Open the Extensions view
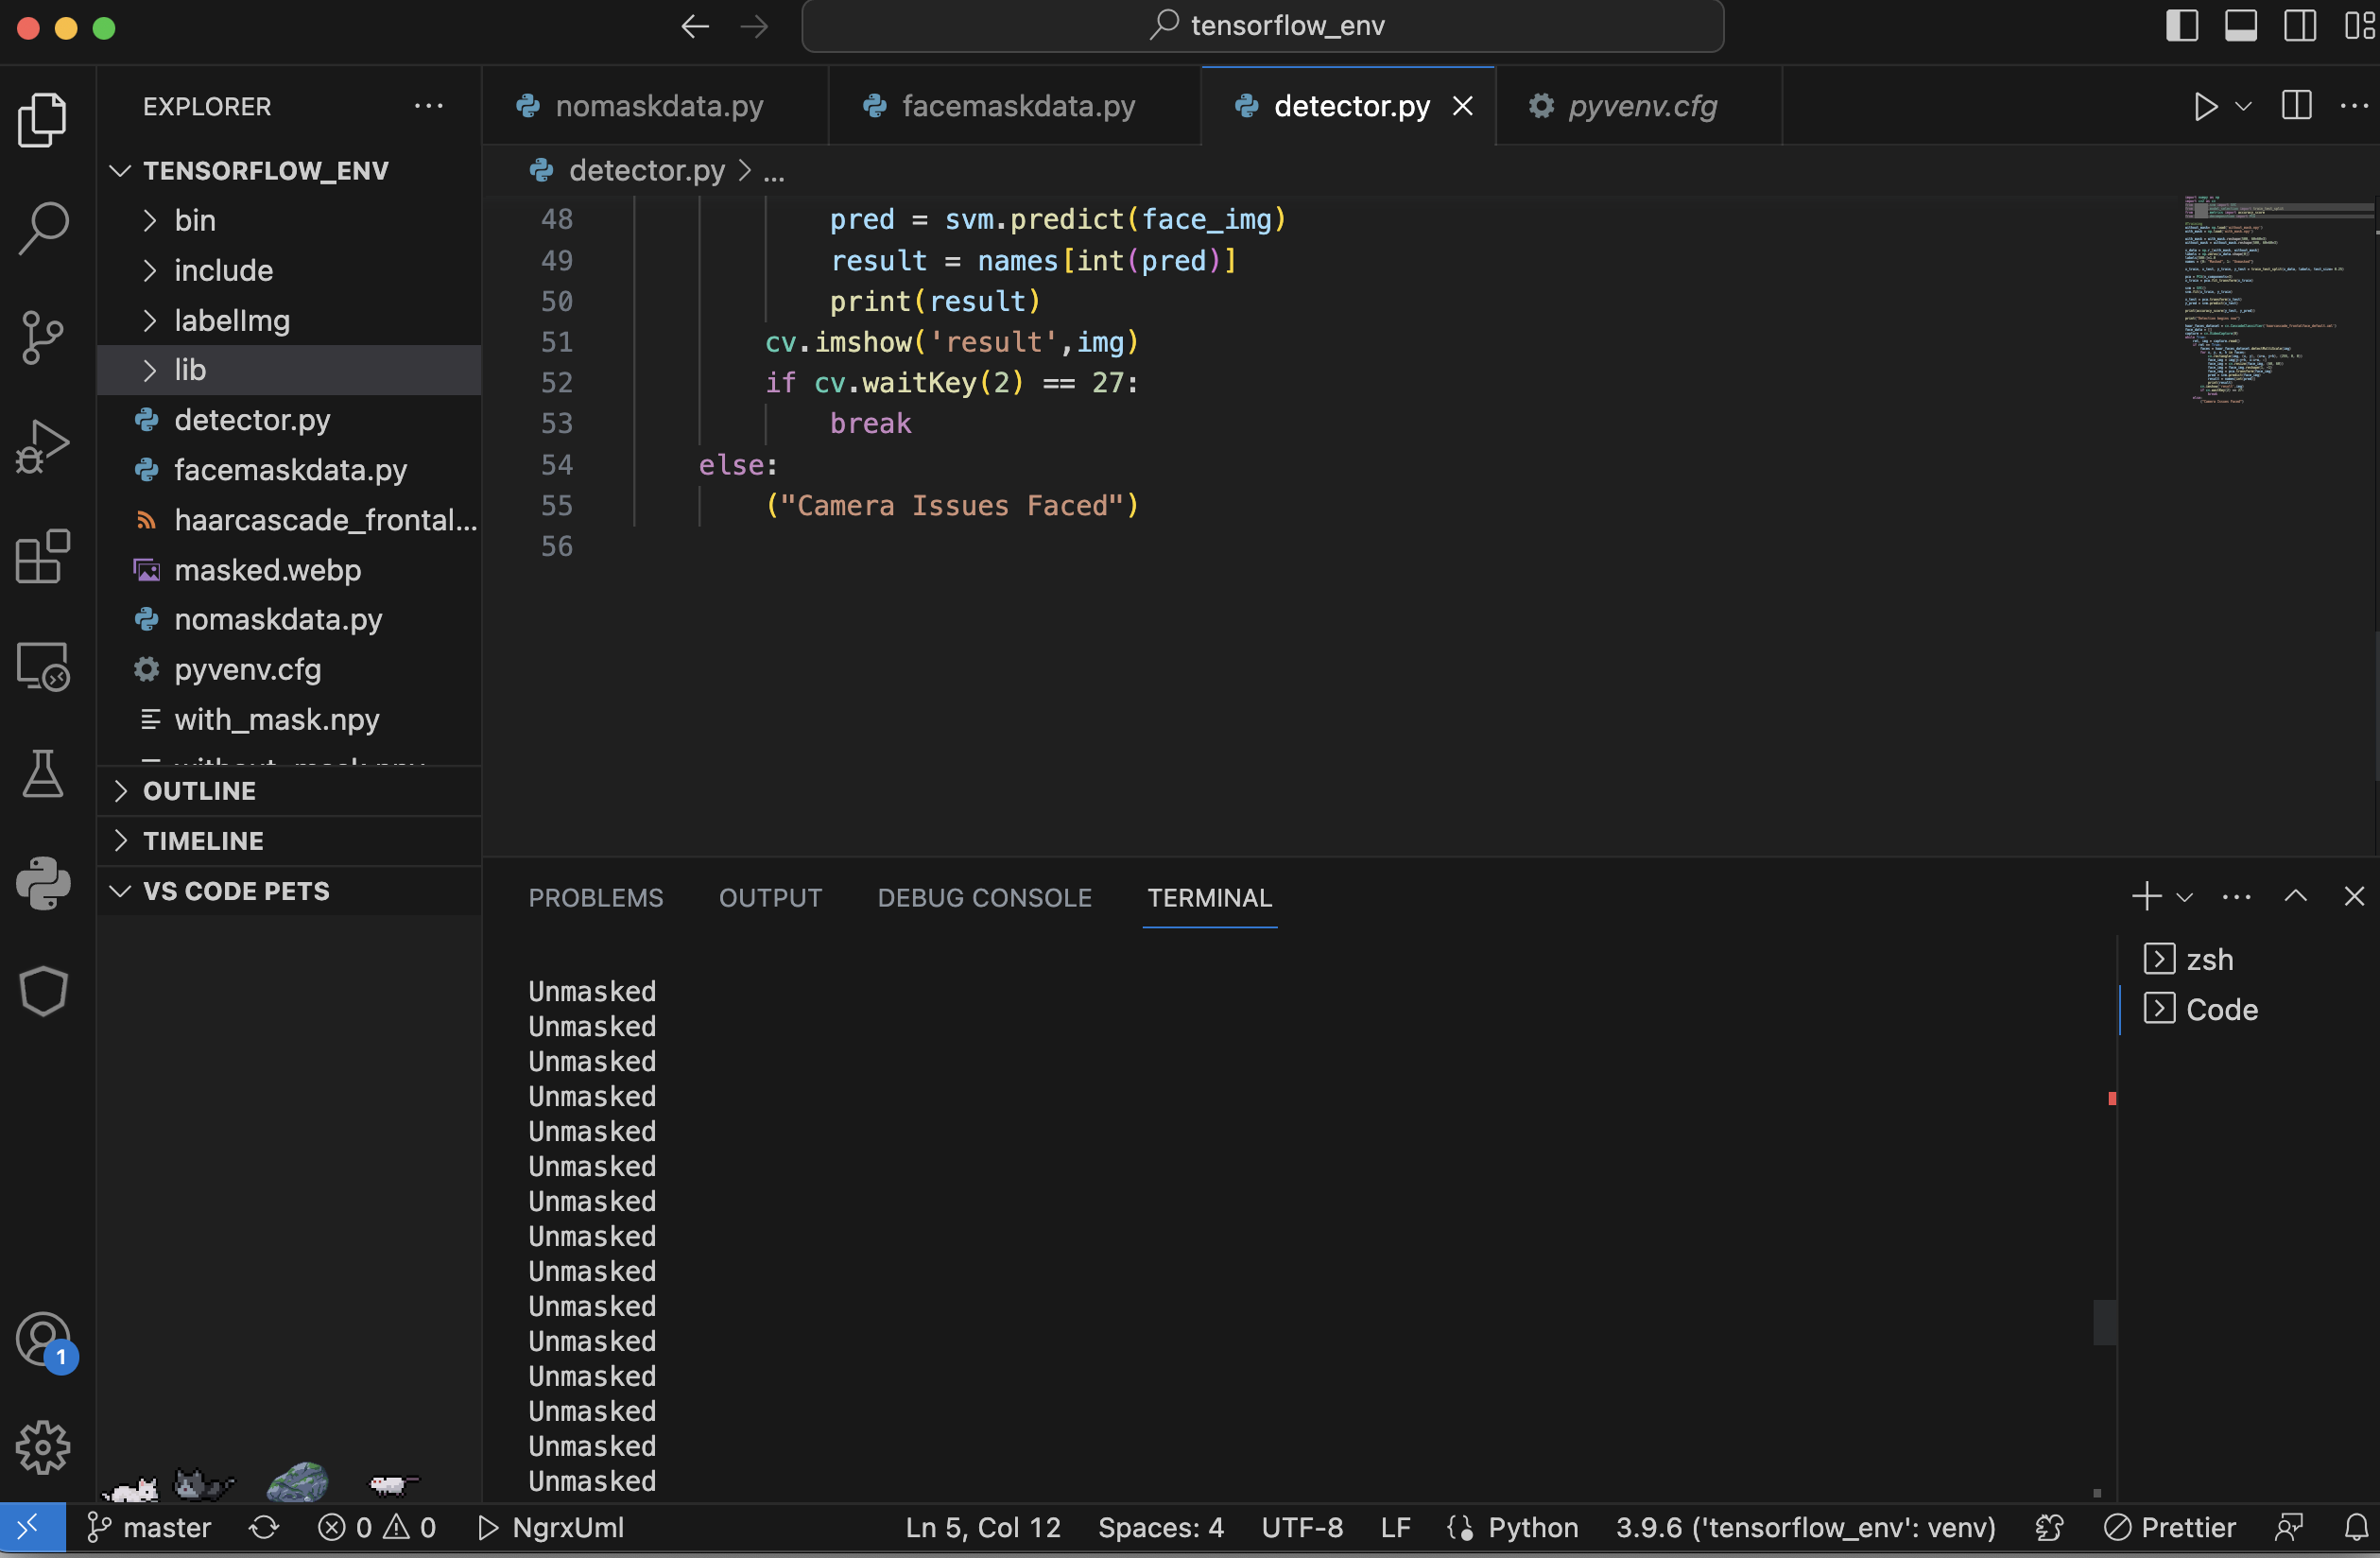This screenshot has height=1558, width=2380. (42, 556)
